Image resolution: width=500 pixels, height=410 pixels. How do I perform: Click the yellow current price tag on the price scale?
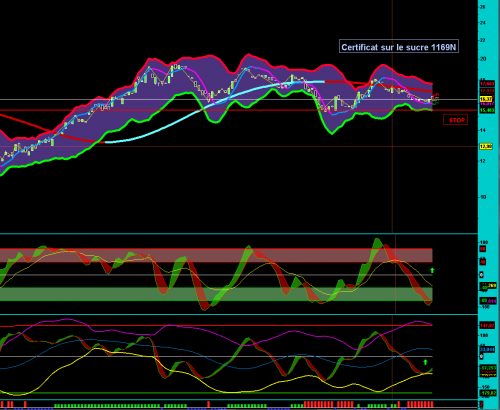pyautogui.click(x=486, y=99)
